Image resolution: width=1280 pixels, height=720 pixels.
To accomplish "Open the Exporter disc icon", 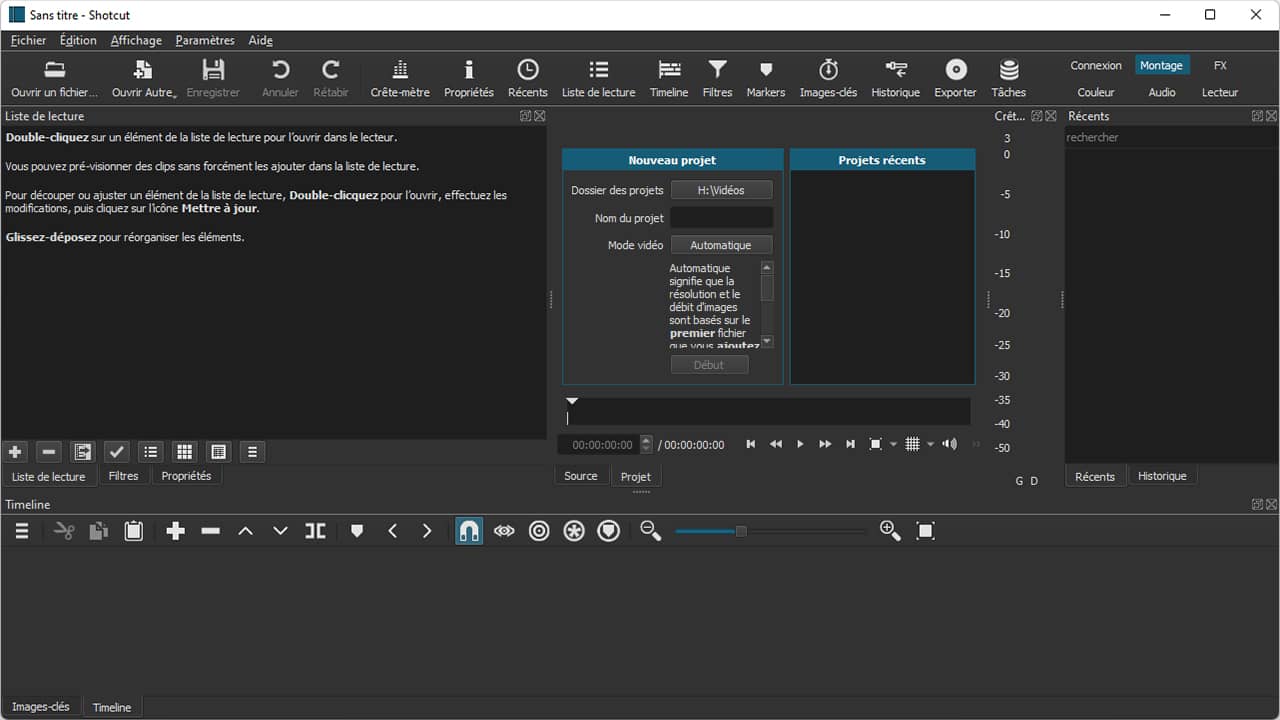I will [x=955, y=79].
